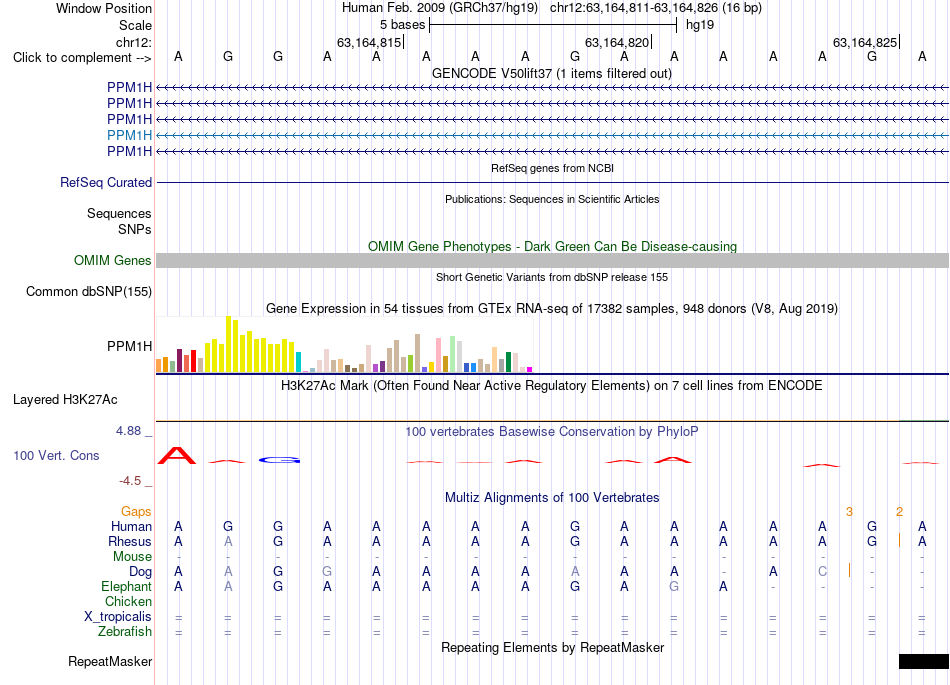Click the "Sequences" track label
Image resolution: width=950 pixels, height=685 pixels.
point(119,213)
